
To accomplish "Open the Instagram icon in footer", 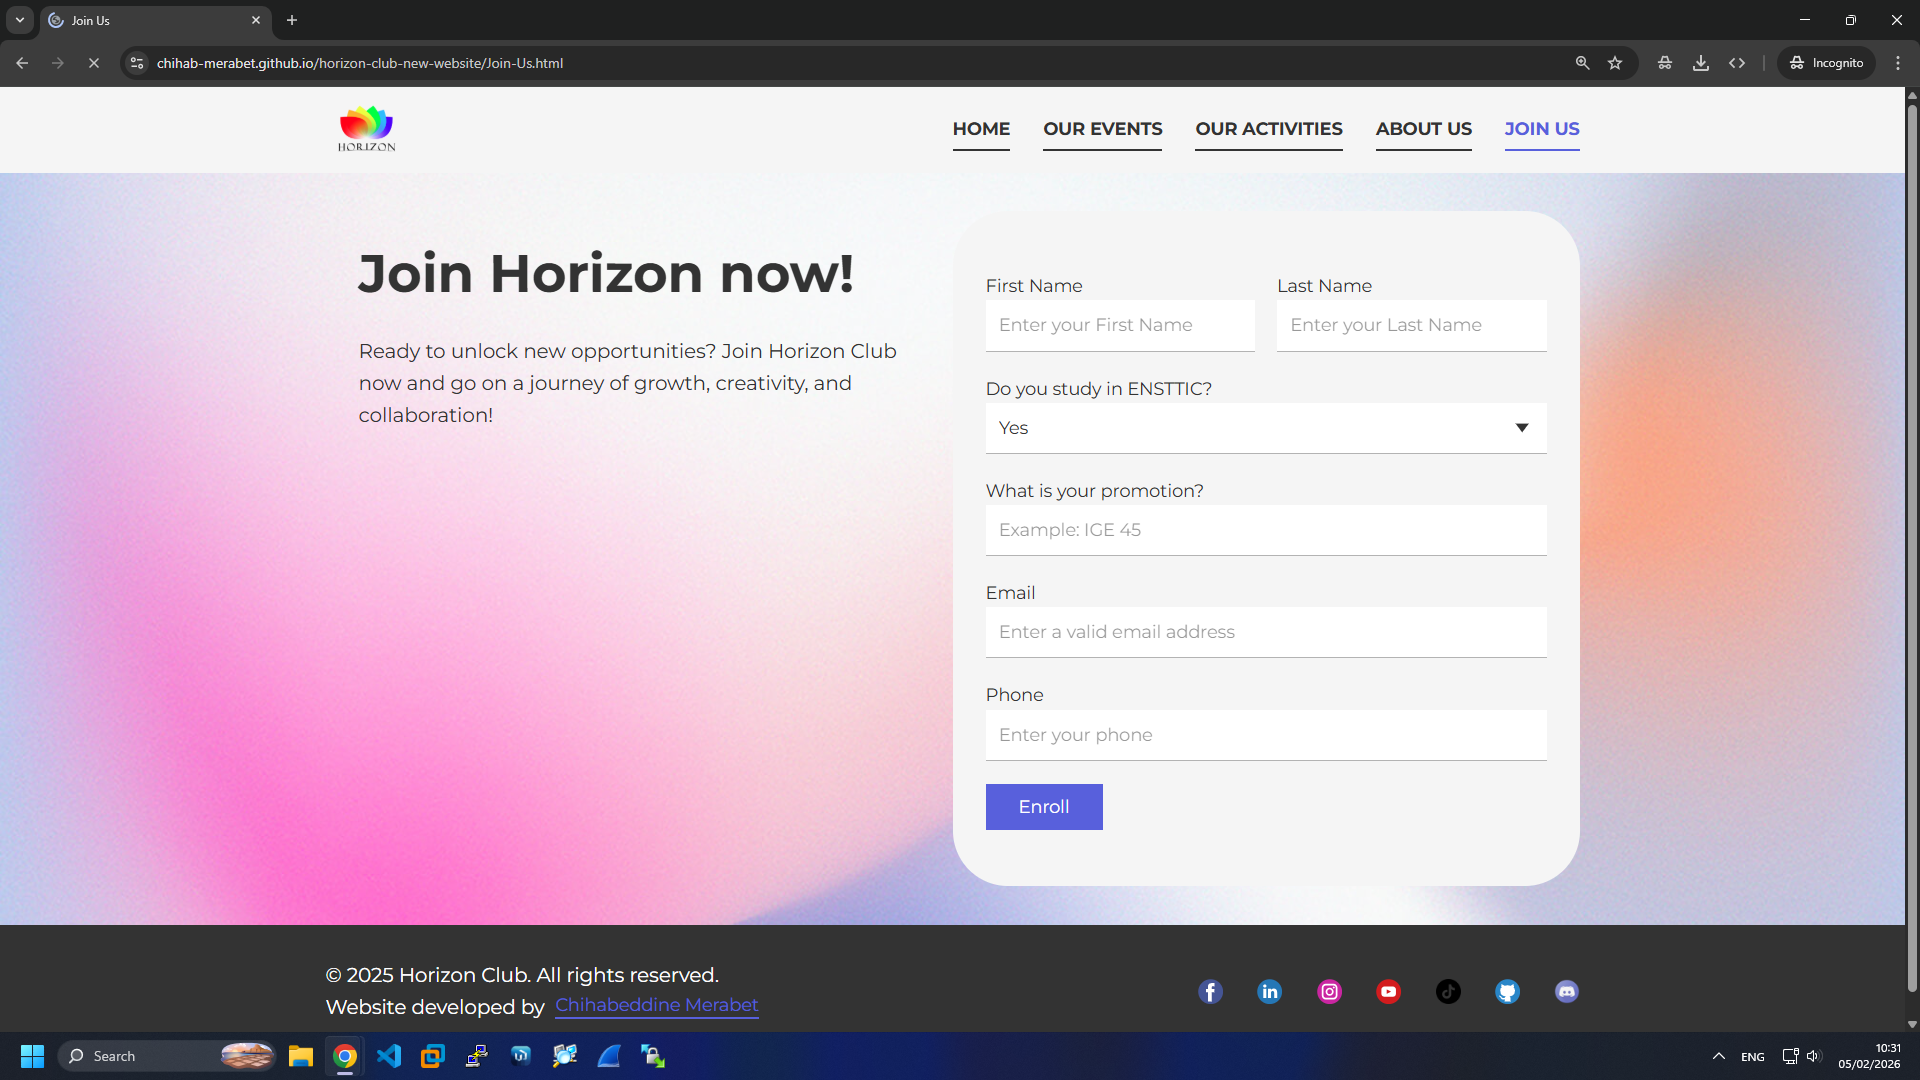I will click(x=1329, y=991).
